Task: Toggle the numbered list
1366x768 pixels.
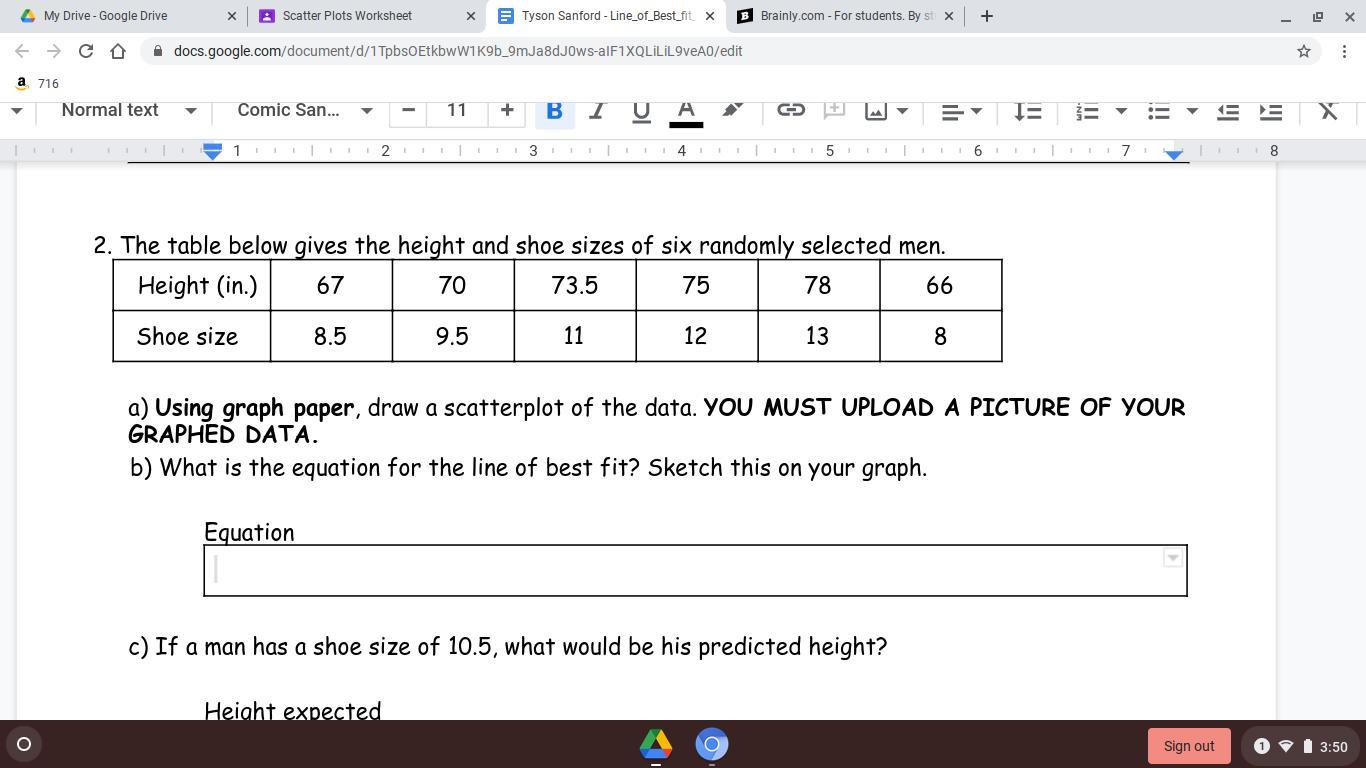Action: coord(1087,110)
